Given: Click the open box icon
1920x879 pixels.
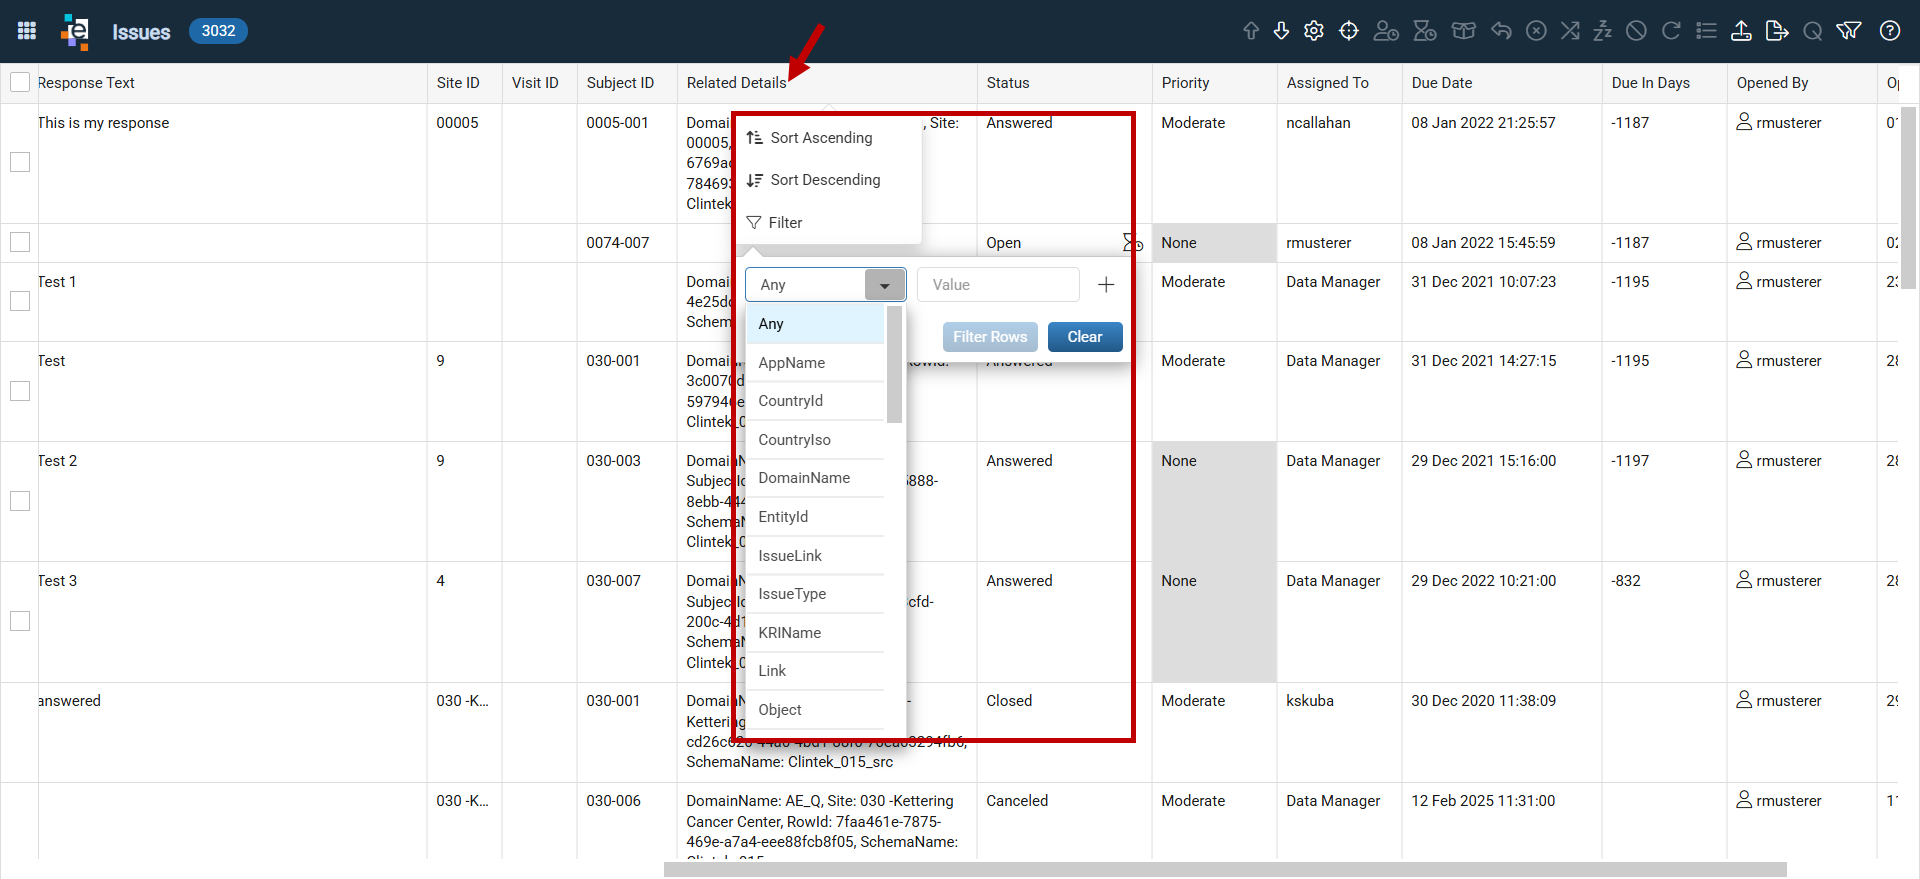Looking at the screenshot, I should point(1464,31).
